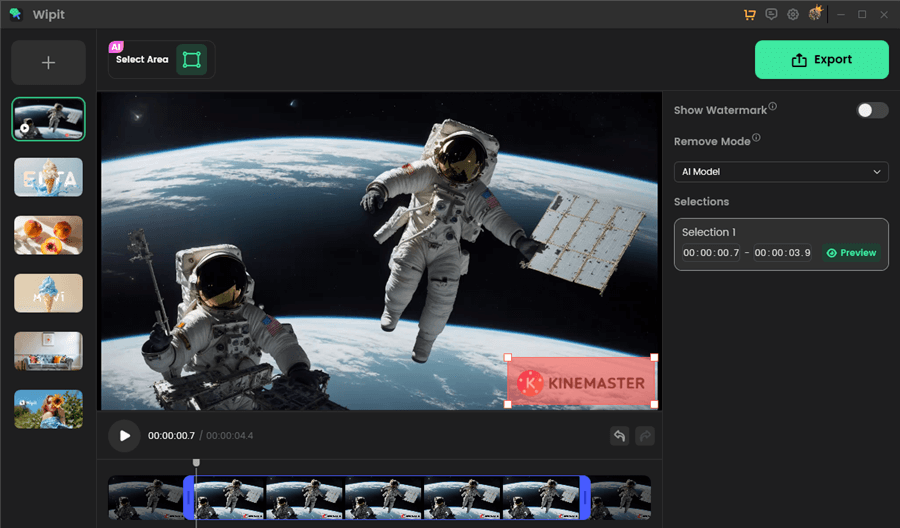Add new media with plus button
This screenshot has width=900, height=528.
49,63
